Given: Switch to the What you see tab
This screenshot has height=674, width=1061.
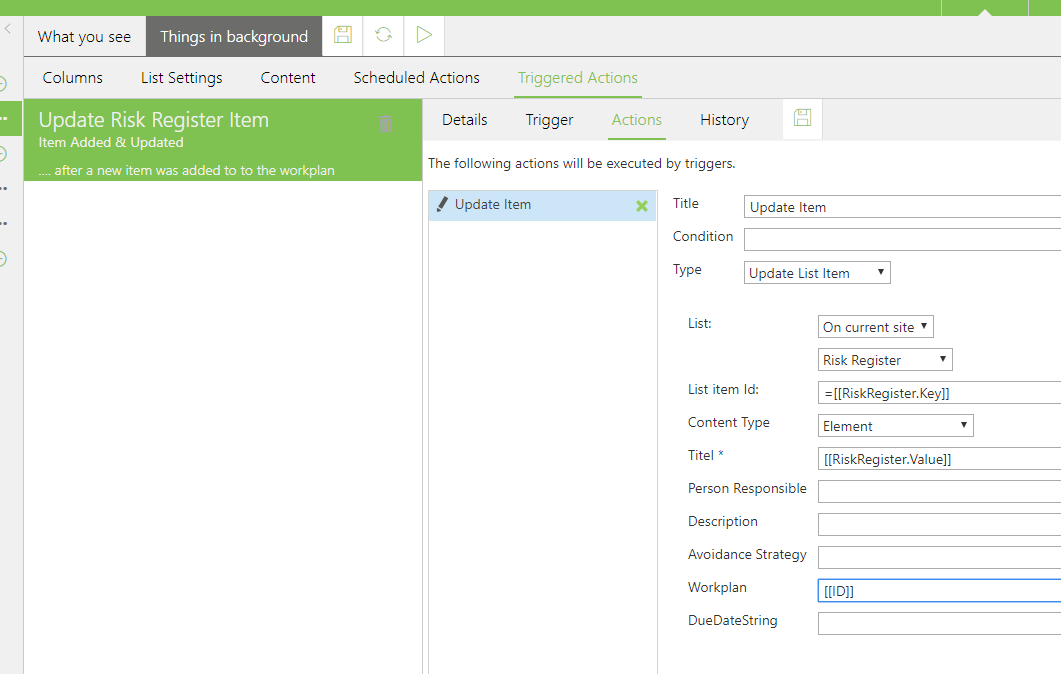Looking at the screenshot, I should pos(84,37).
